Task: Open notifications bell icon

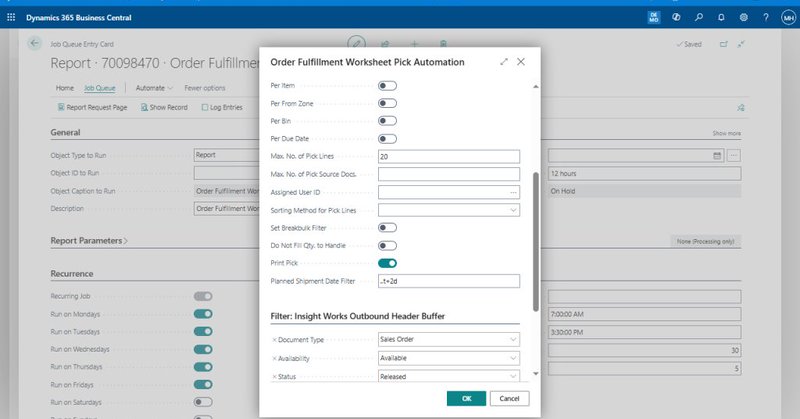Action: (721, 17)
